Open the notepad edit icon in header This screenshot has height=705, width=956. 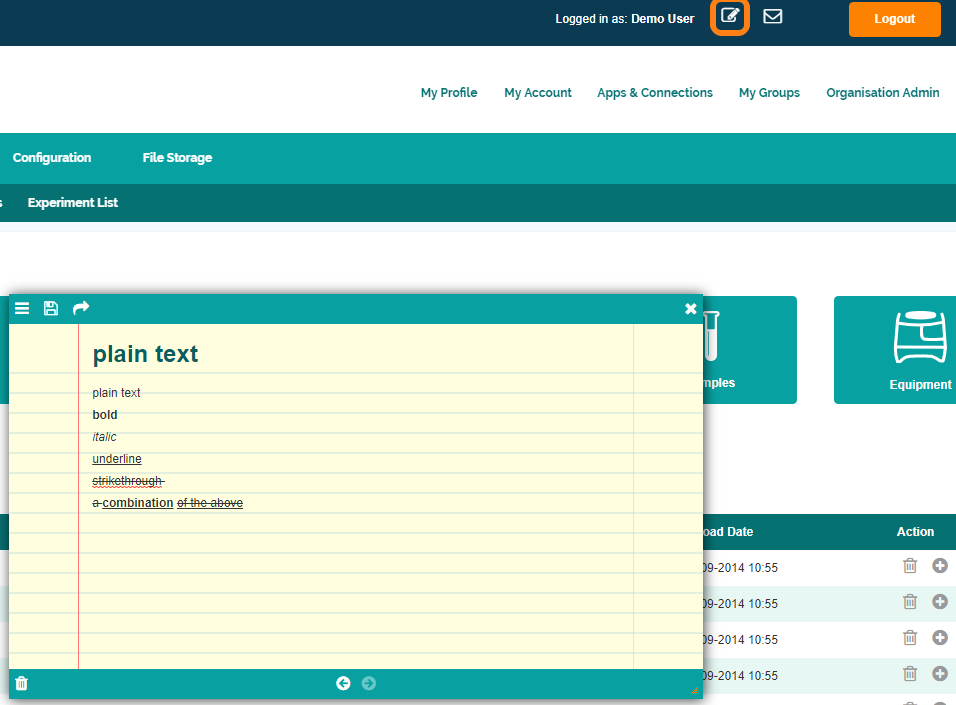coord(730,17)
